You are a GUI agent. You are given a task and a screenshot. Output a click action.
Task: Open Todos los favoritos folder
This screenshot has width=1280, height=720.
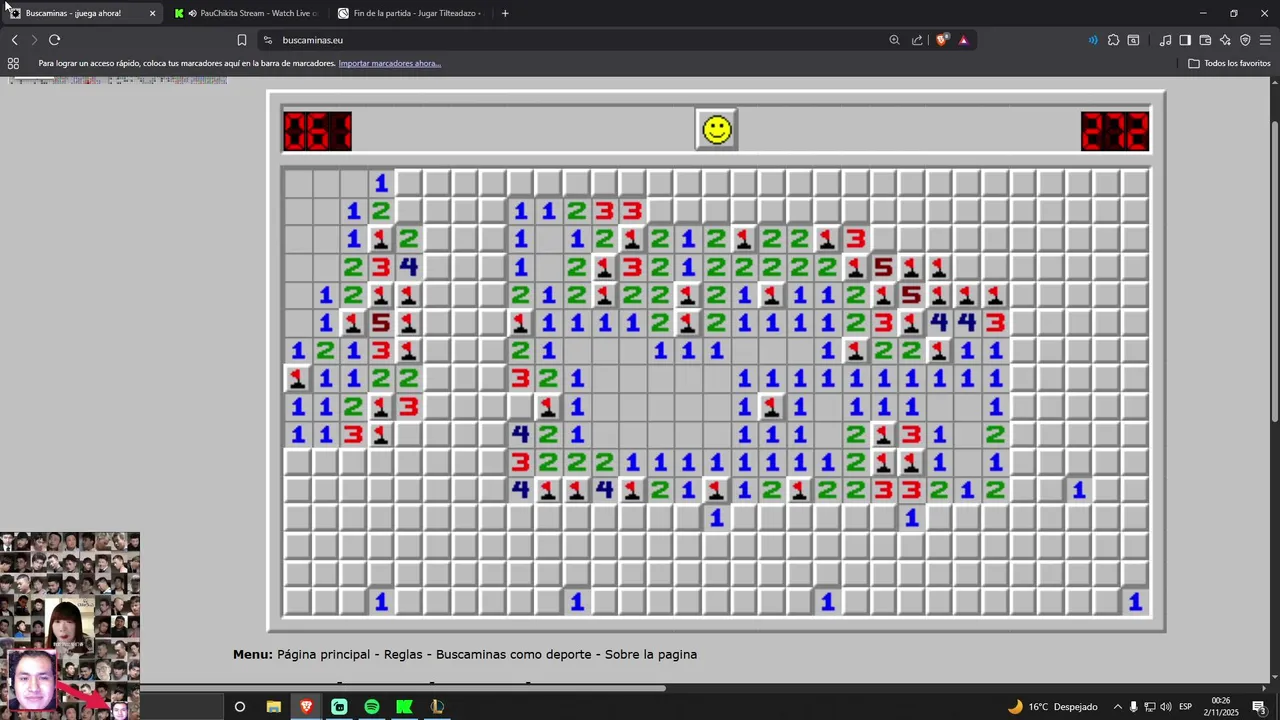pyautogui.click(x=1229, y=63)
